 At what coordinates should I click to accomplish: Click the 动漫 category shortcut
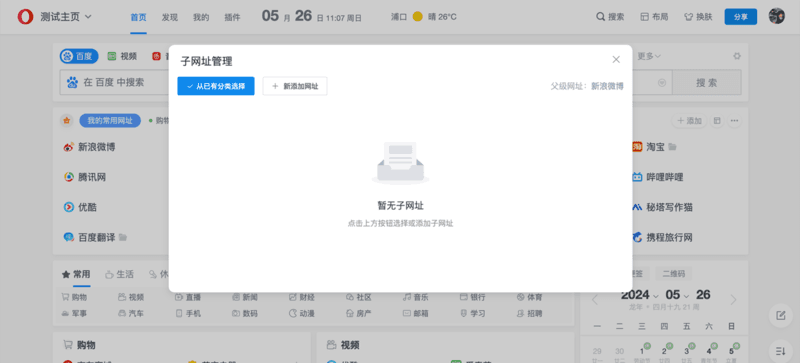tap(302, 313)
